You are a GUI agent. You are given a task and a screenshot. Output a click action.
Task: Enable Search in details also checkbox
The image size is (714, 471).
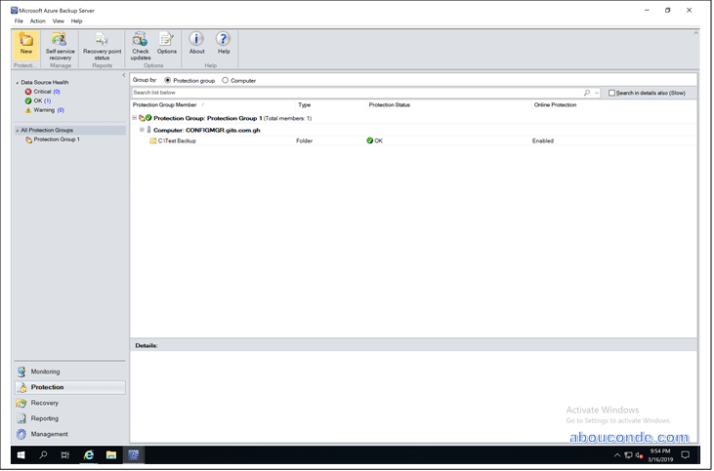(612, 93)
